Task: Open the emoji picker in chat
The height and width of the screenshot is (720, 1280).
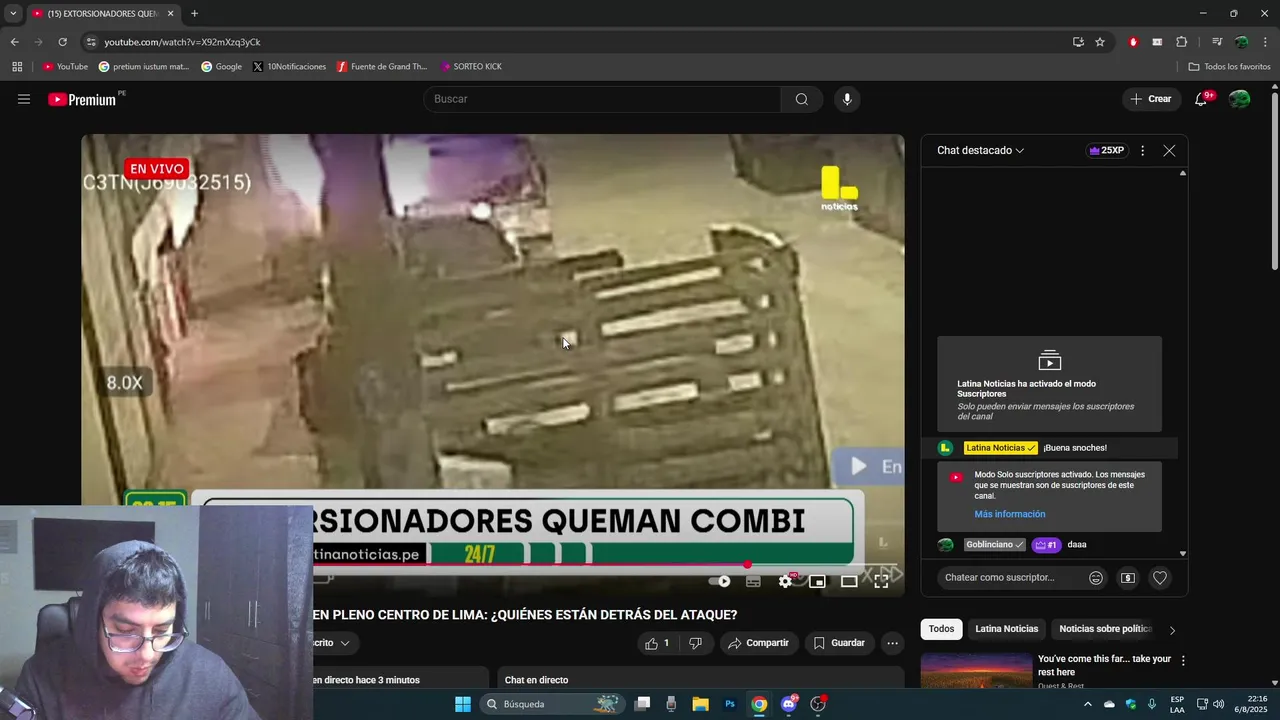Action: click(1096, 577)
